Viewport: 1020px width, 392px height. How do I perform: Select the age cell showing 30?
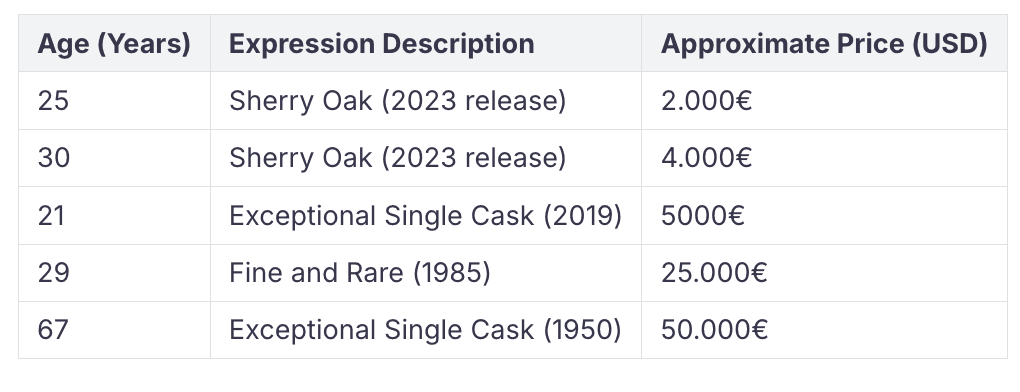pyautogui.click(x=114, y=158)
